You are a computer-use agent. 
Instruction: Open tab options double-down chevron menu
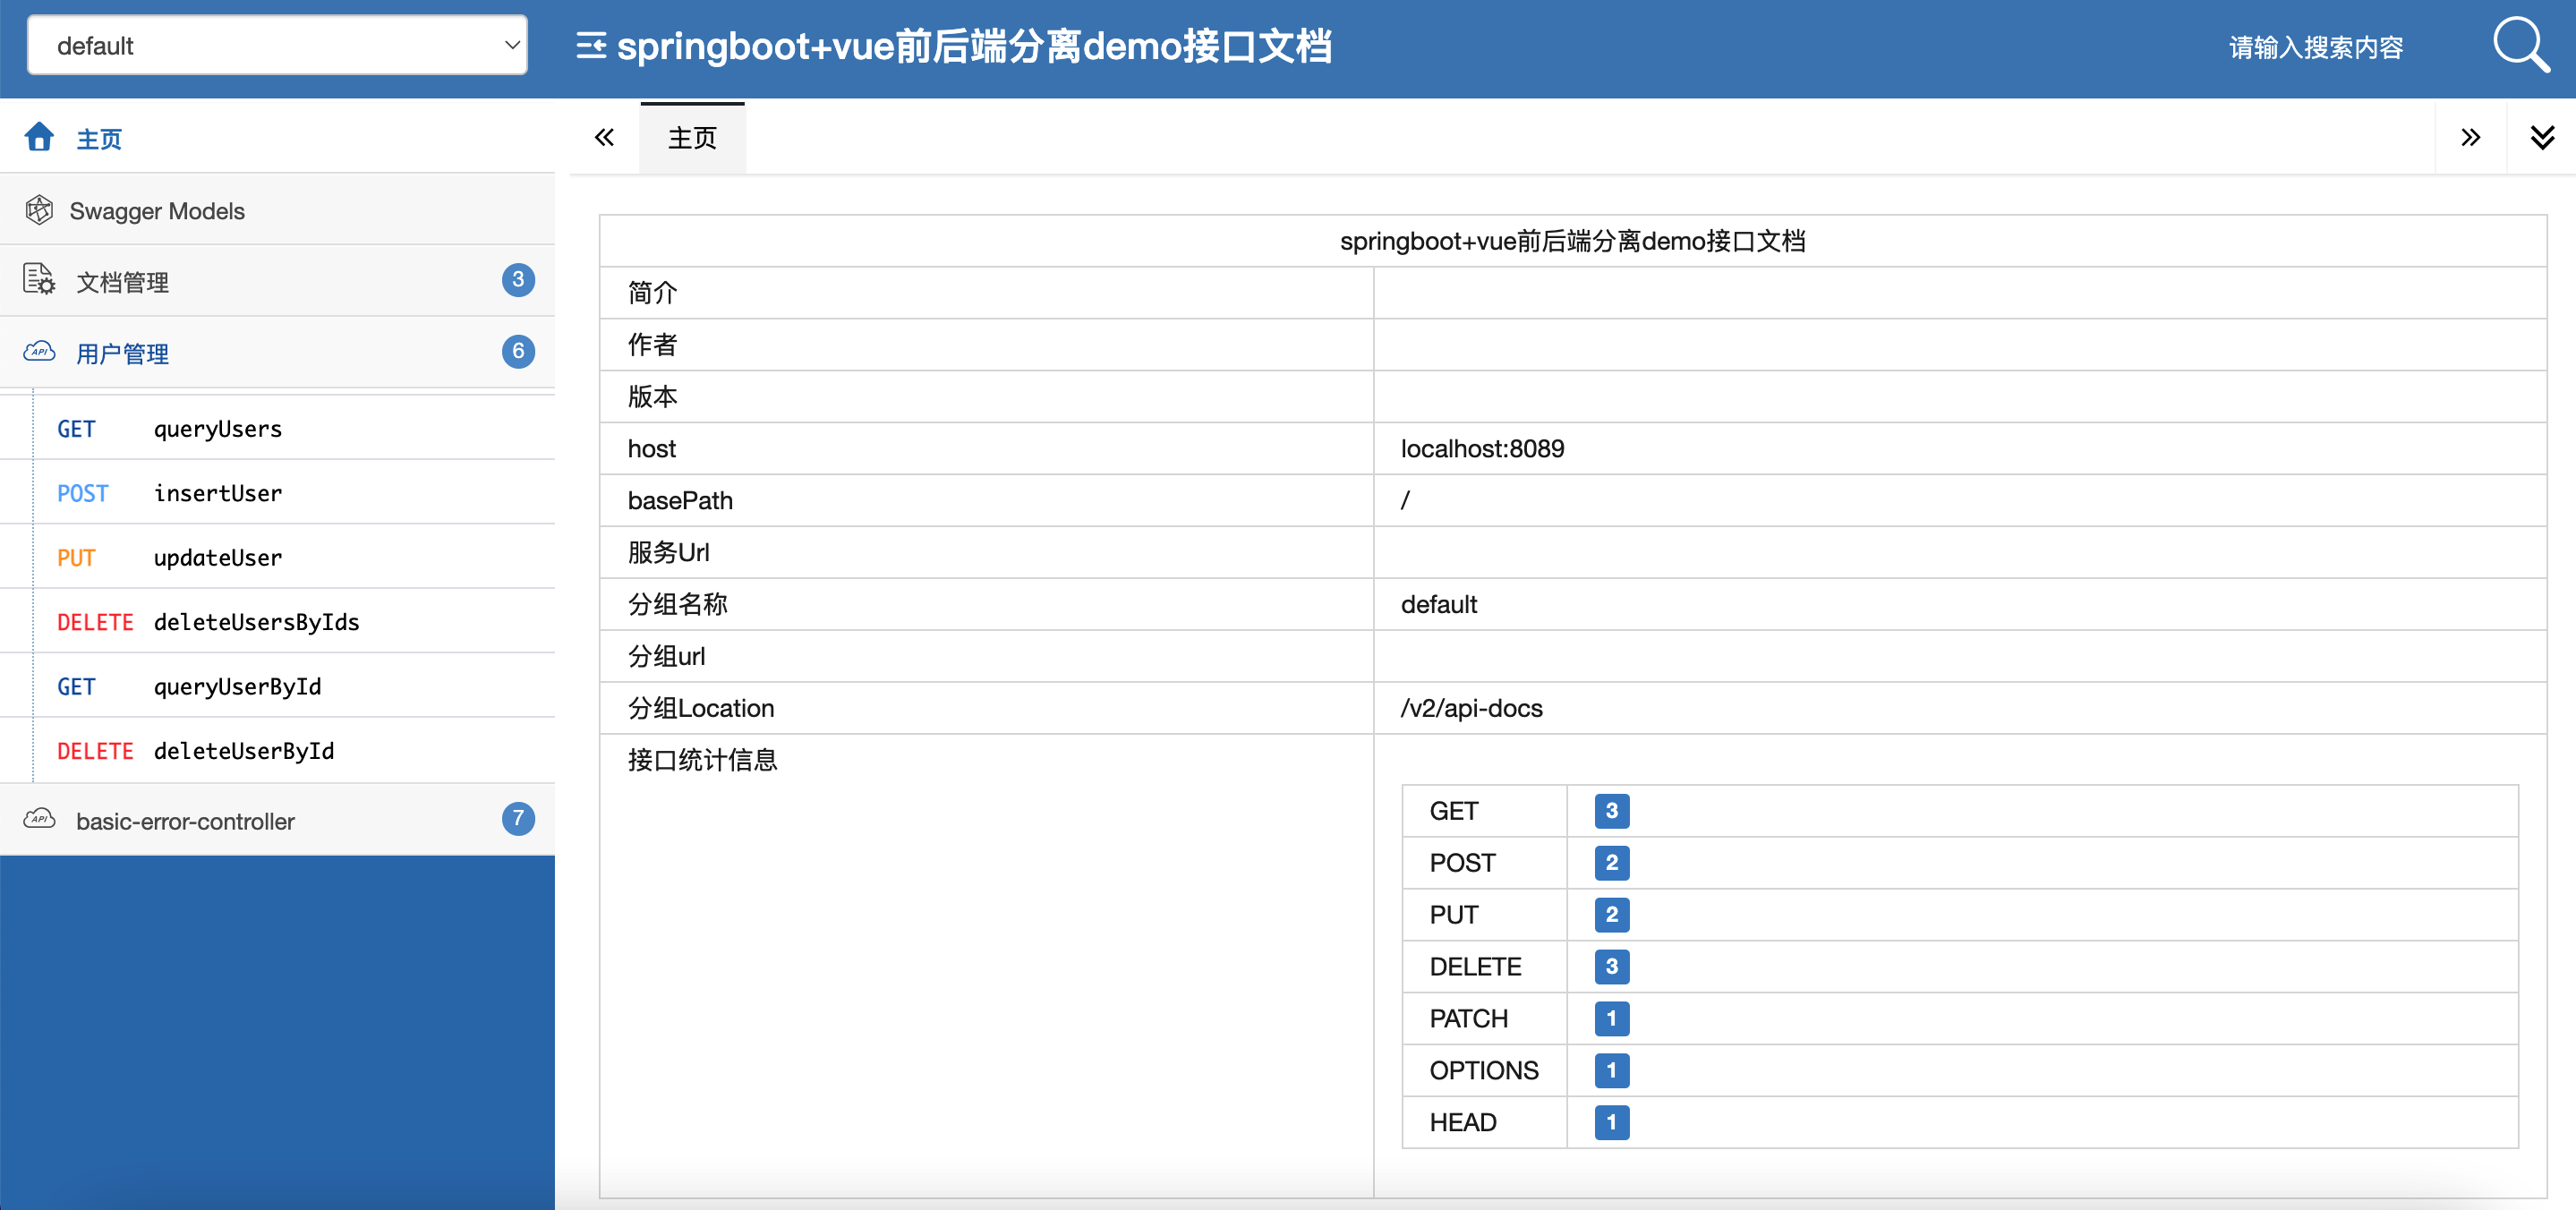click(x=2541, y=137)
